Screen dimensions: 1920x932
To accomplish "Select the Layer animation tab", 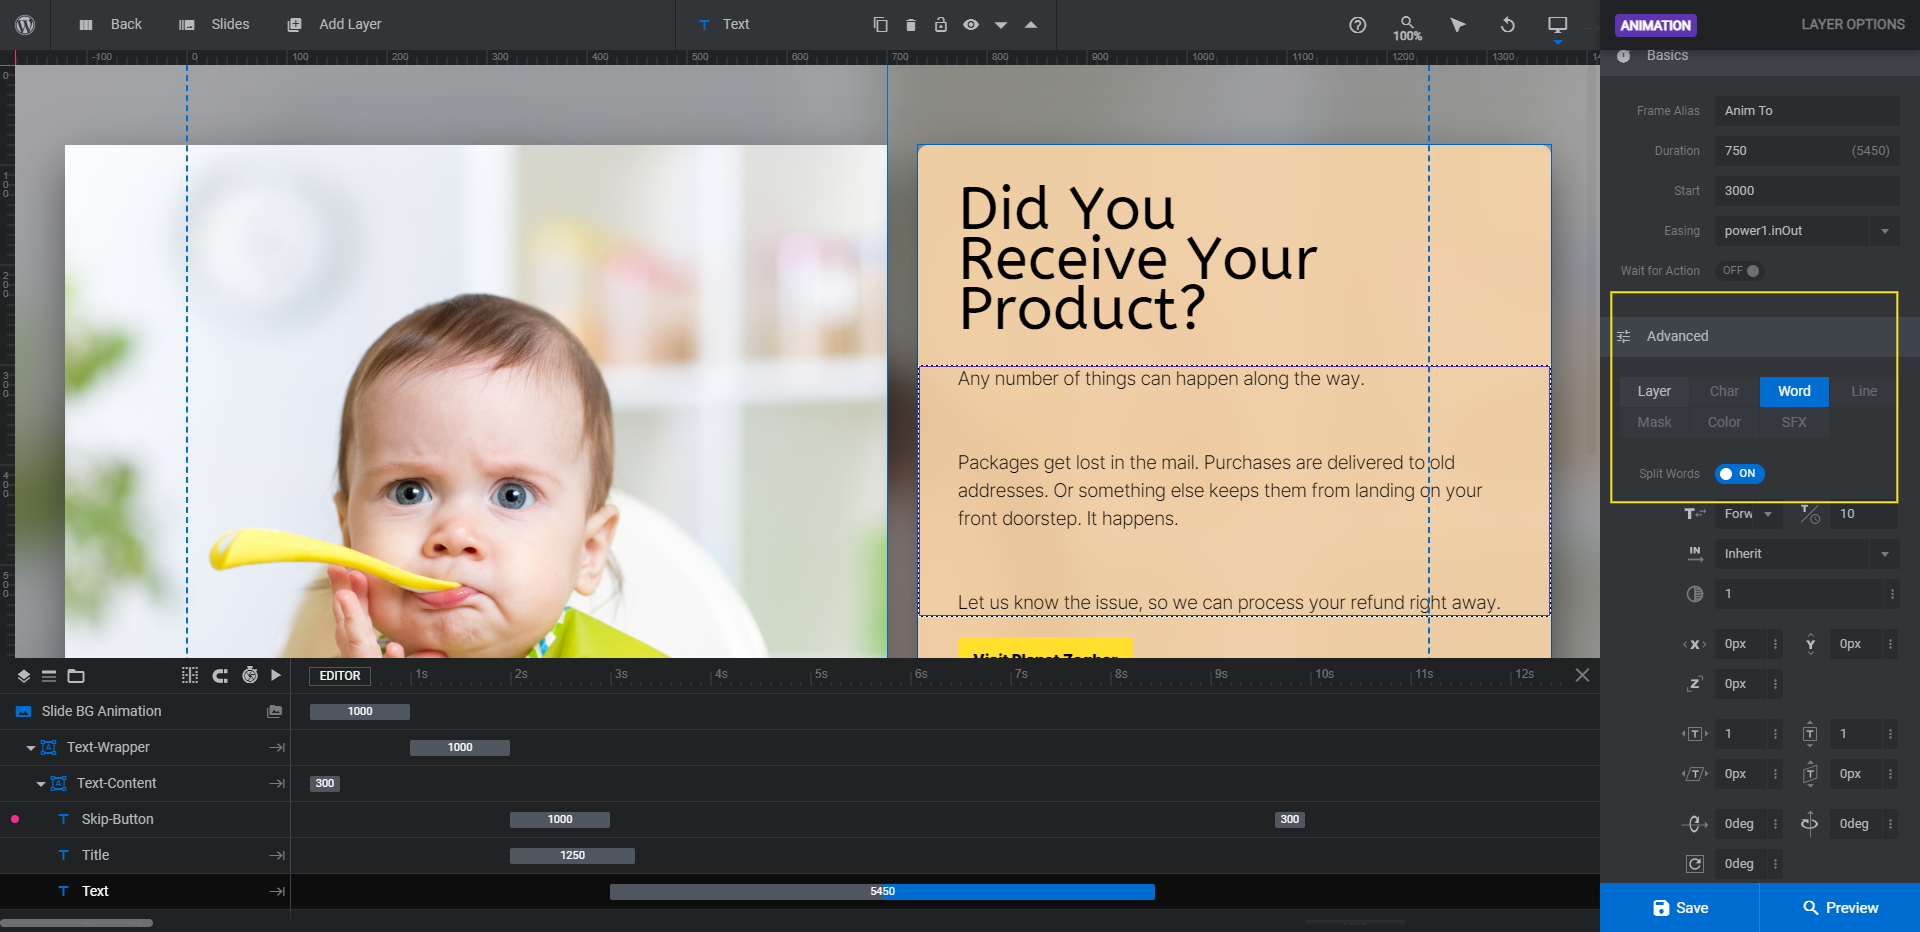I will tap(1654, 391).
